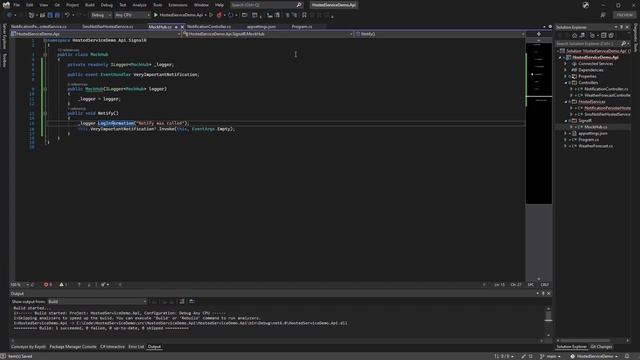640x360 pixels.
Task: Click the red Hot Reload flame icon
Action: pyautogui.click(x=219, y=15)
